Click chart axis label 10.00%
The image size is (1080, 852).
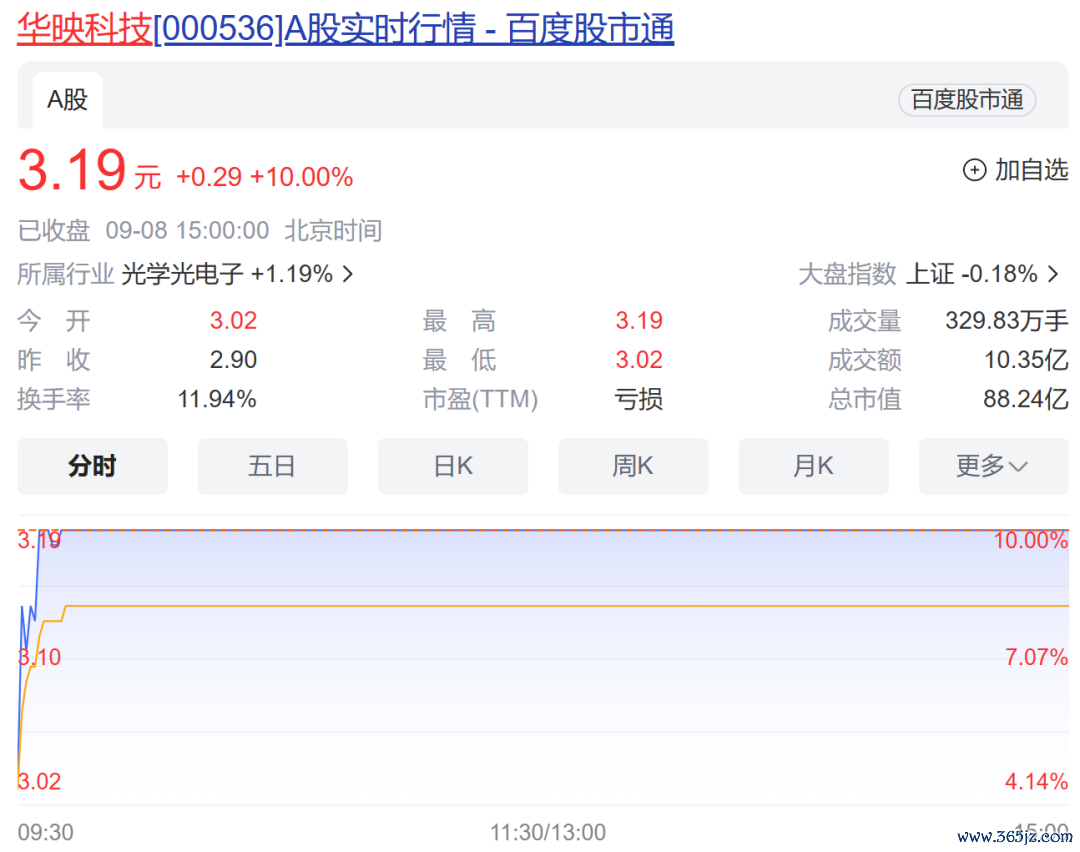pyautogui.click(x=1031, y=541)
